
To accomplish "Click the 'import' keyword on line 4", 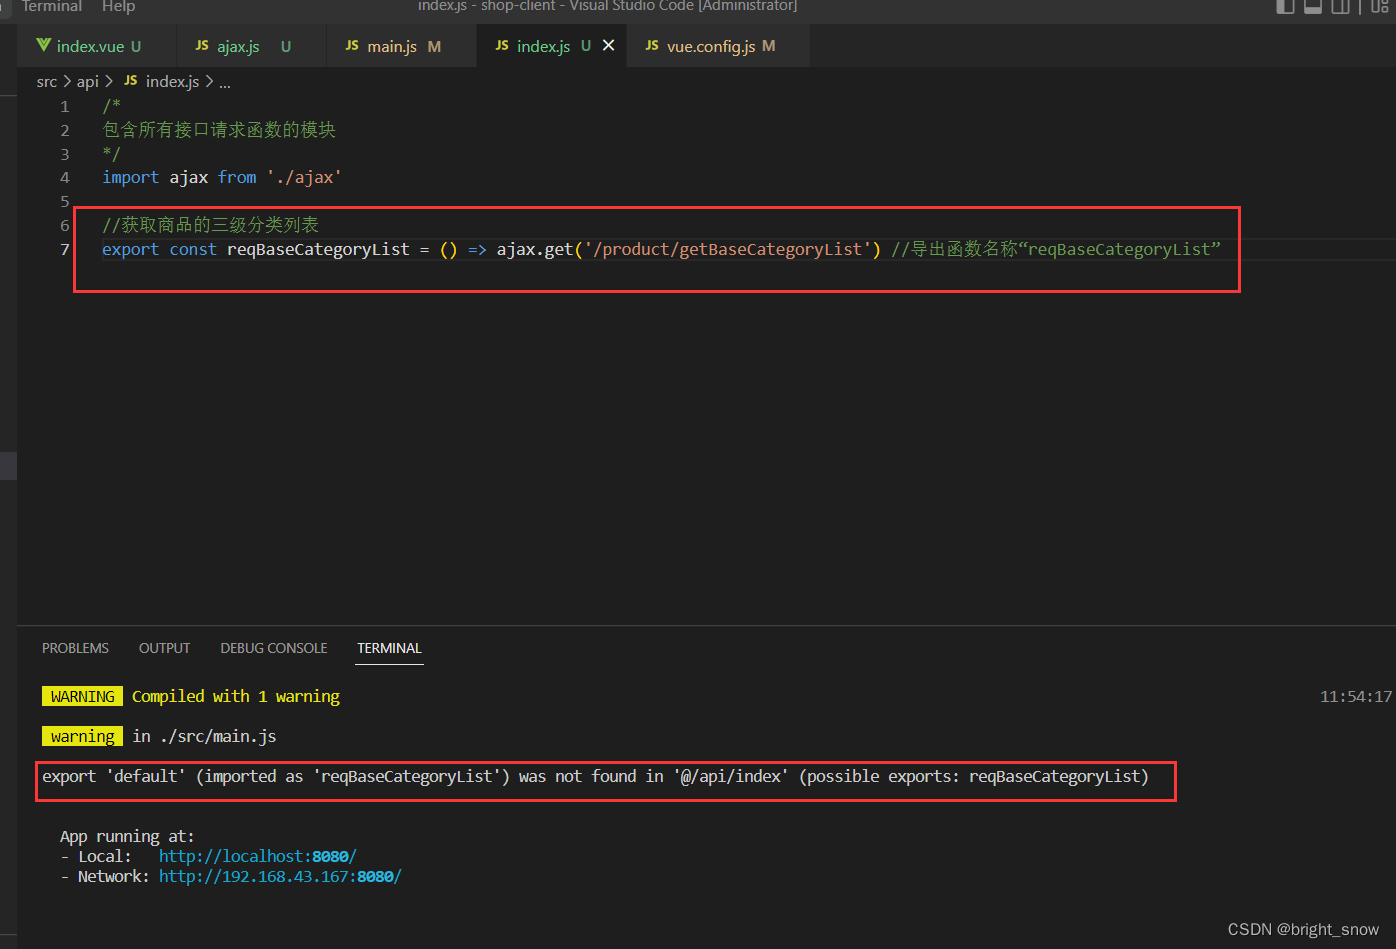I will coord(130,178).
